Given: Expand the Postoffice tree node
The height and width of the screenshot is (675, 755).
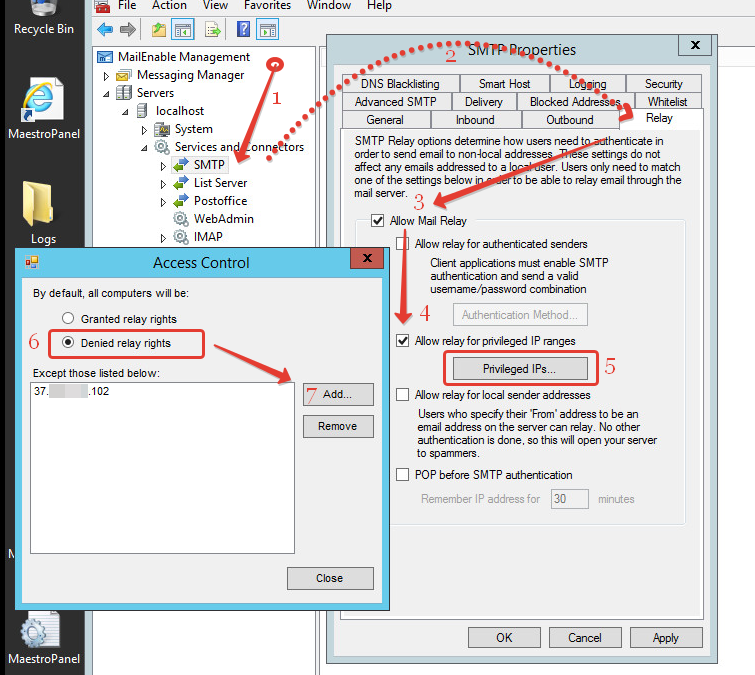Looking at the screenshot, I should 163,202.
